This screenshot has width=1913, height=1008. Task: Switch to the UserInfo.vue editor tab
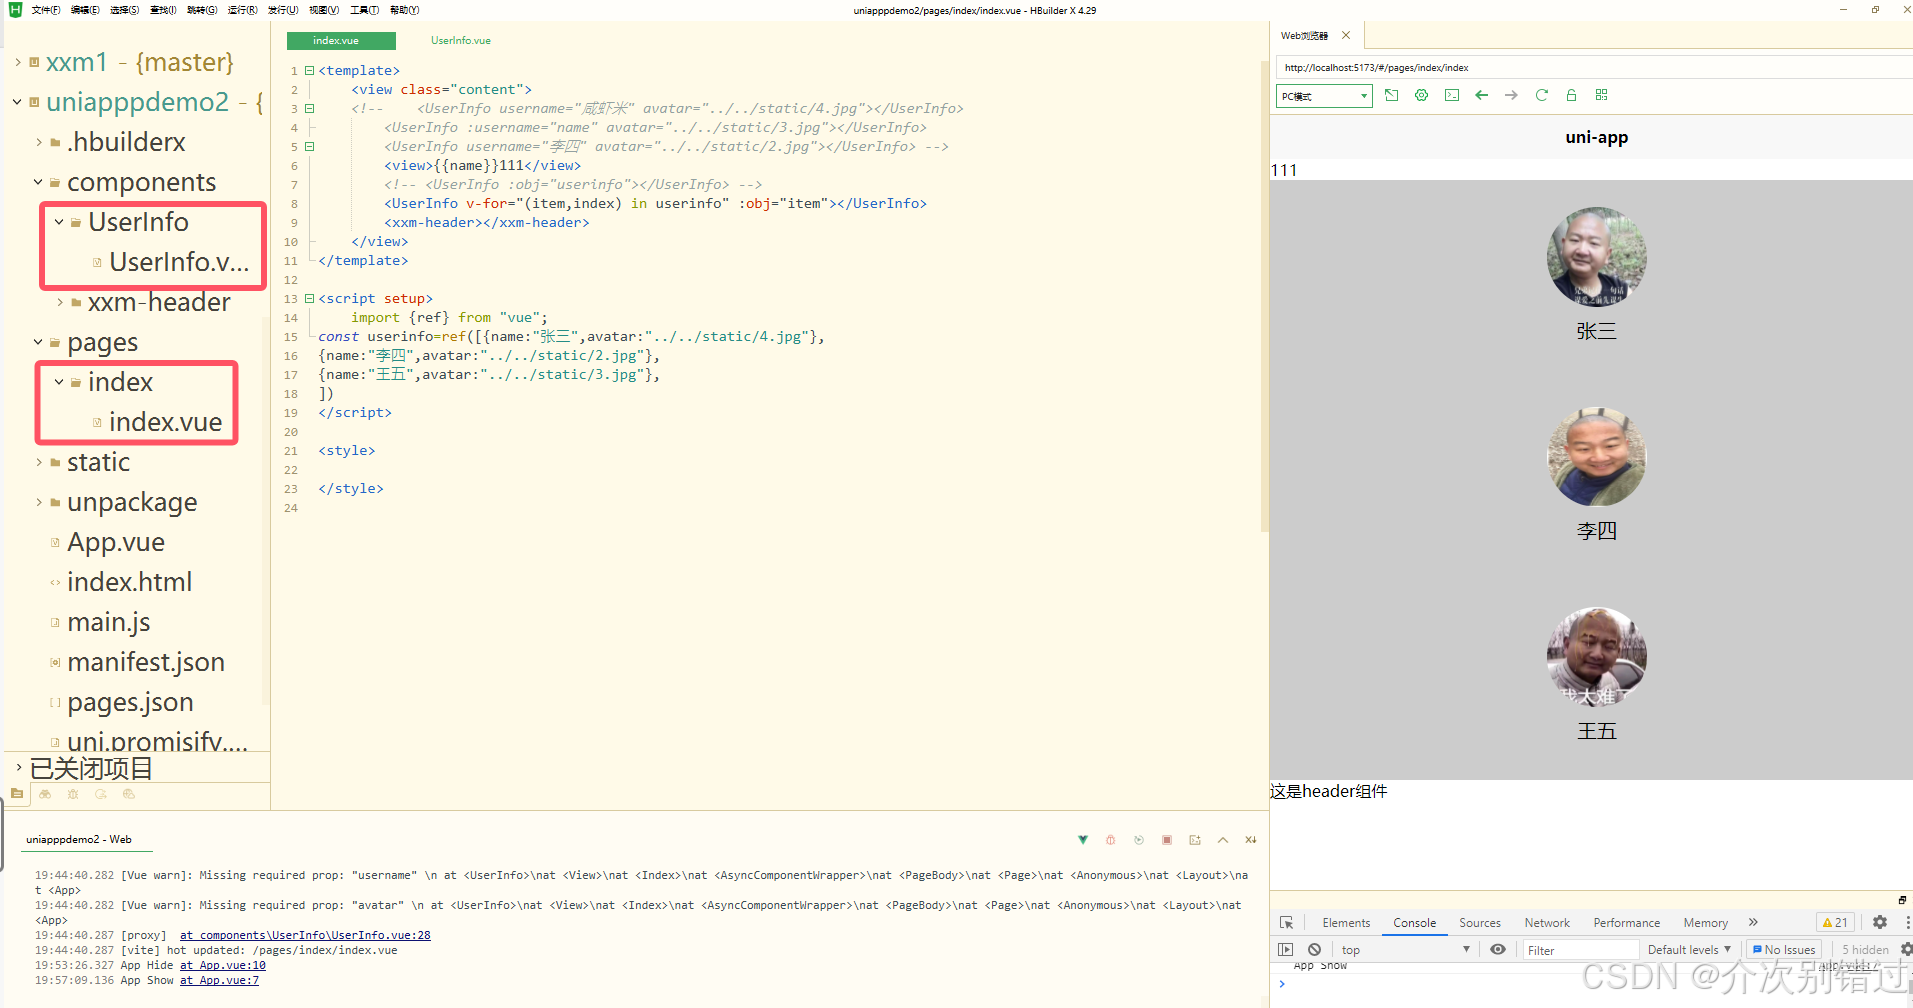(461, 41)
